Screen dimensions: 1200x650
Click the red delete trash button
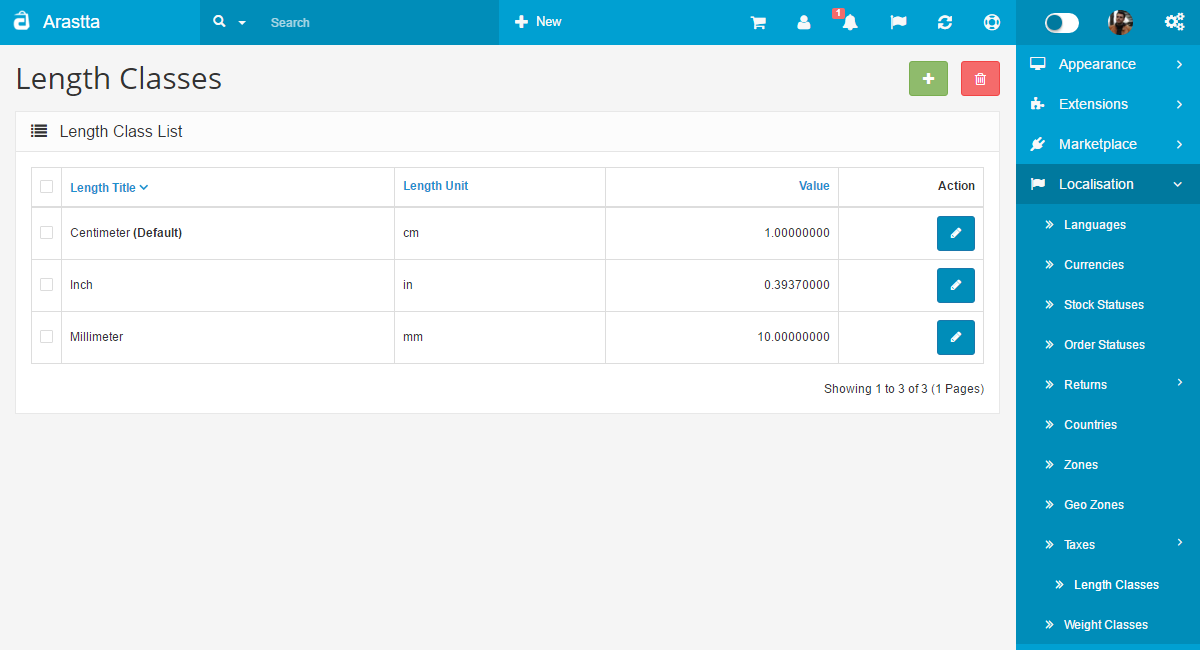(x=980, y=79)
